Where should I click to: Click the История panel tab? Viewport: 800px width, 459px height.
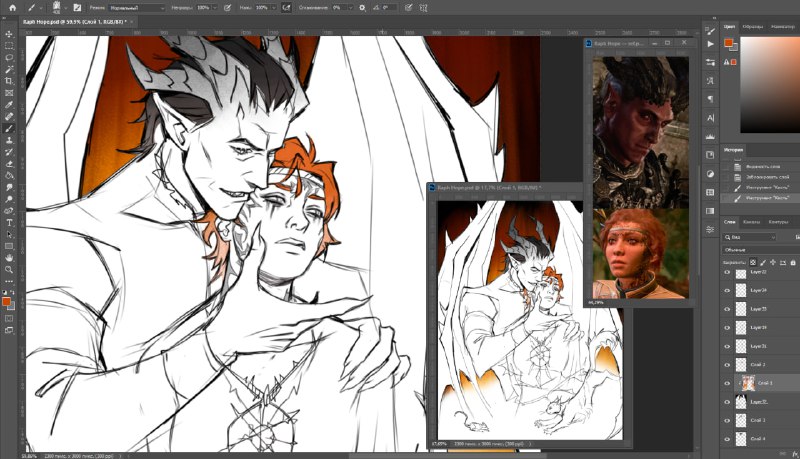coord(734,150)
